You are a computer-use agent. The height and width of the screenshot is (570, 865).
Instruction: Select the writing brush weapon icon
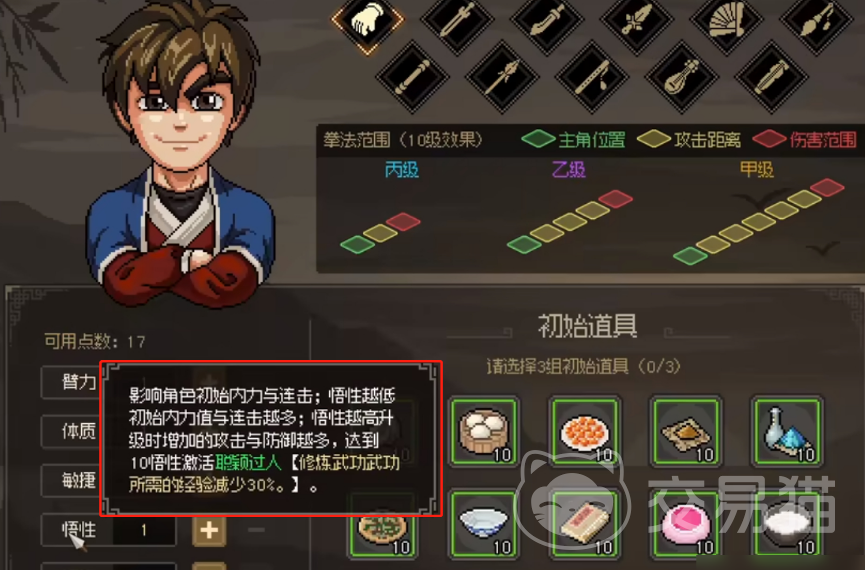[x=816, y=21]
